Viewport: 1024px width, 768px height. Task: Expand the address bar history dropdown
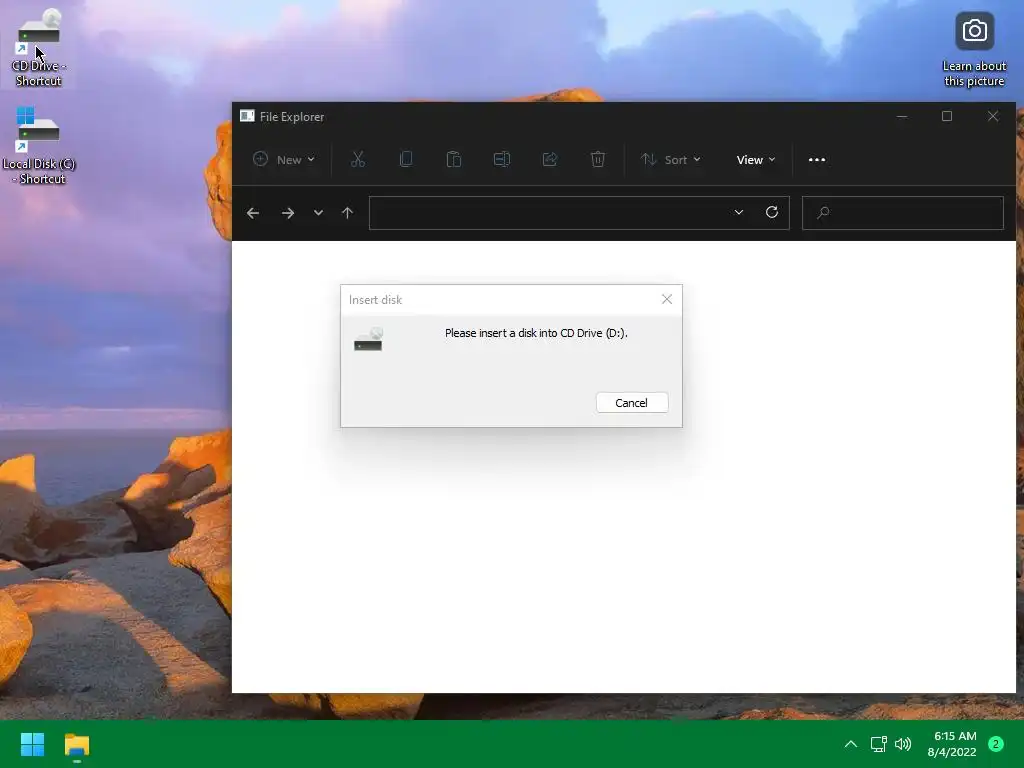pos(739,213)
